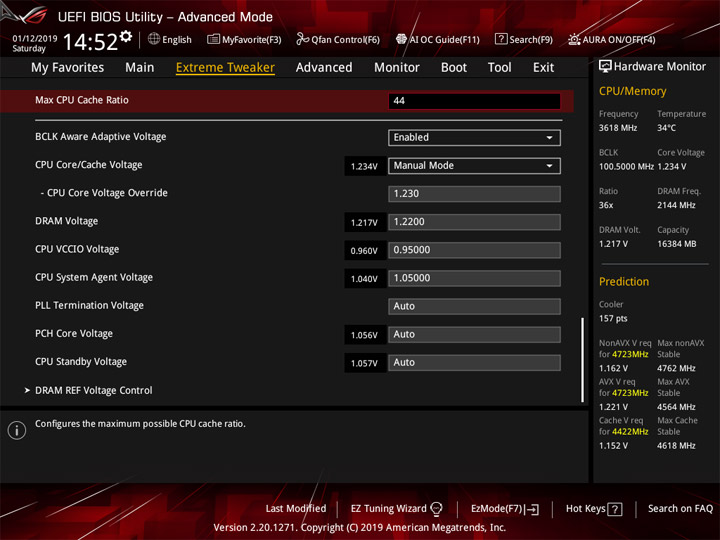Toggle AURA ON/OFF(F4)
The height and width of the screenshot is (540, 720).
(612, 39)
